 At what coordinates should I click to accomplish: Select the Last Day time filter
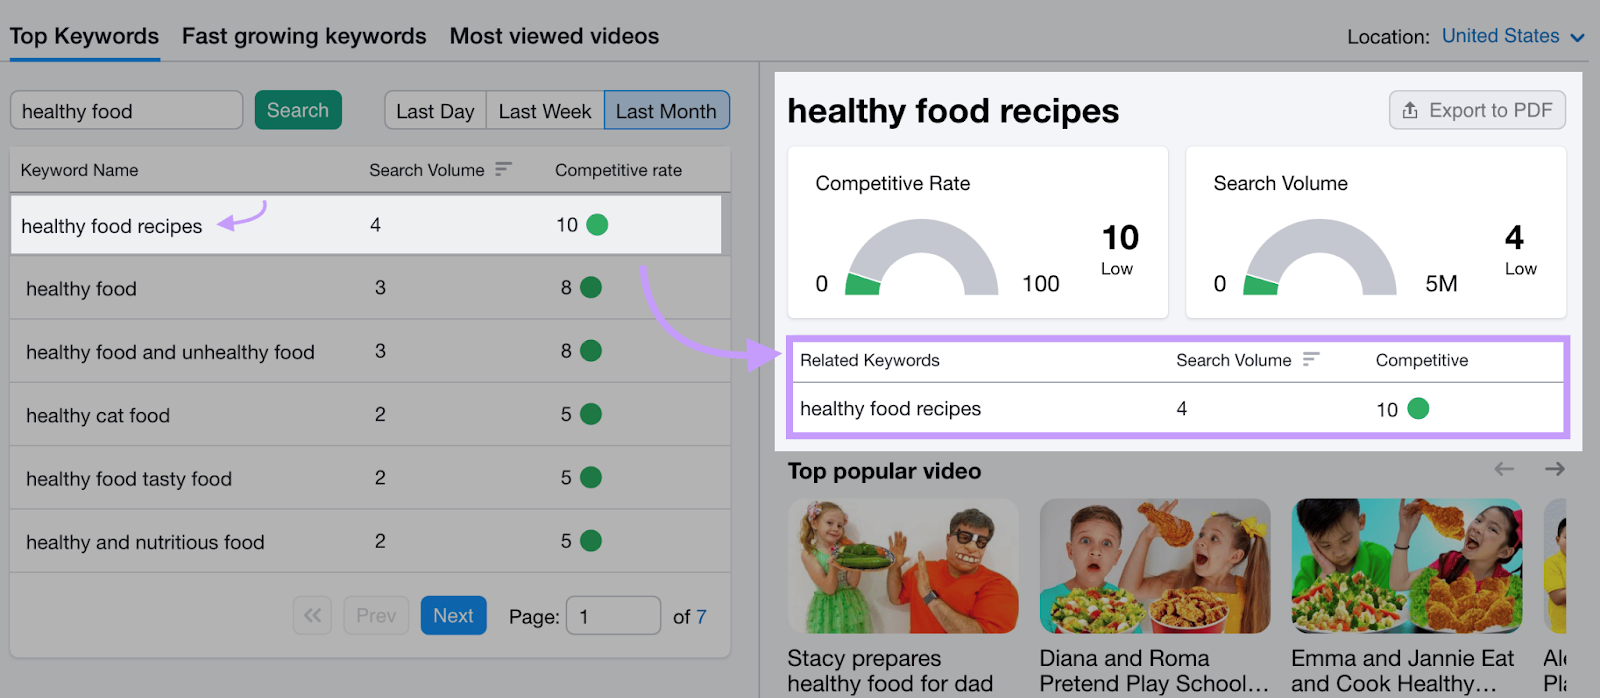[435, 111]
